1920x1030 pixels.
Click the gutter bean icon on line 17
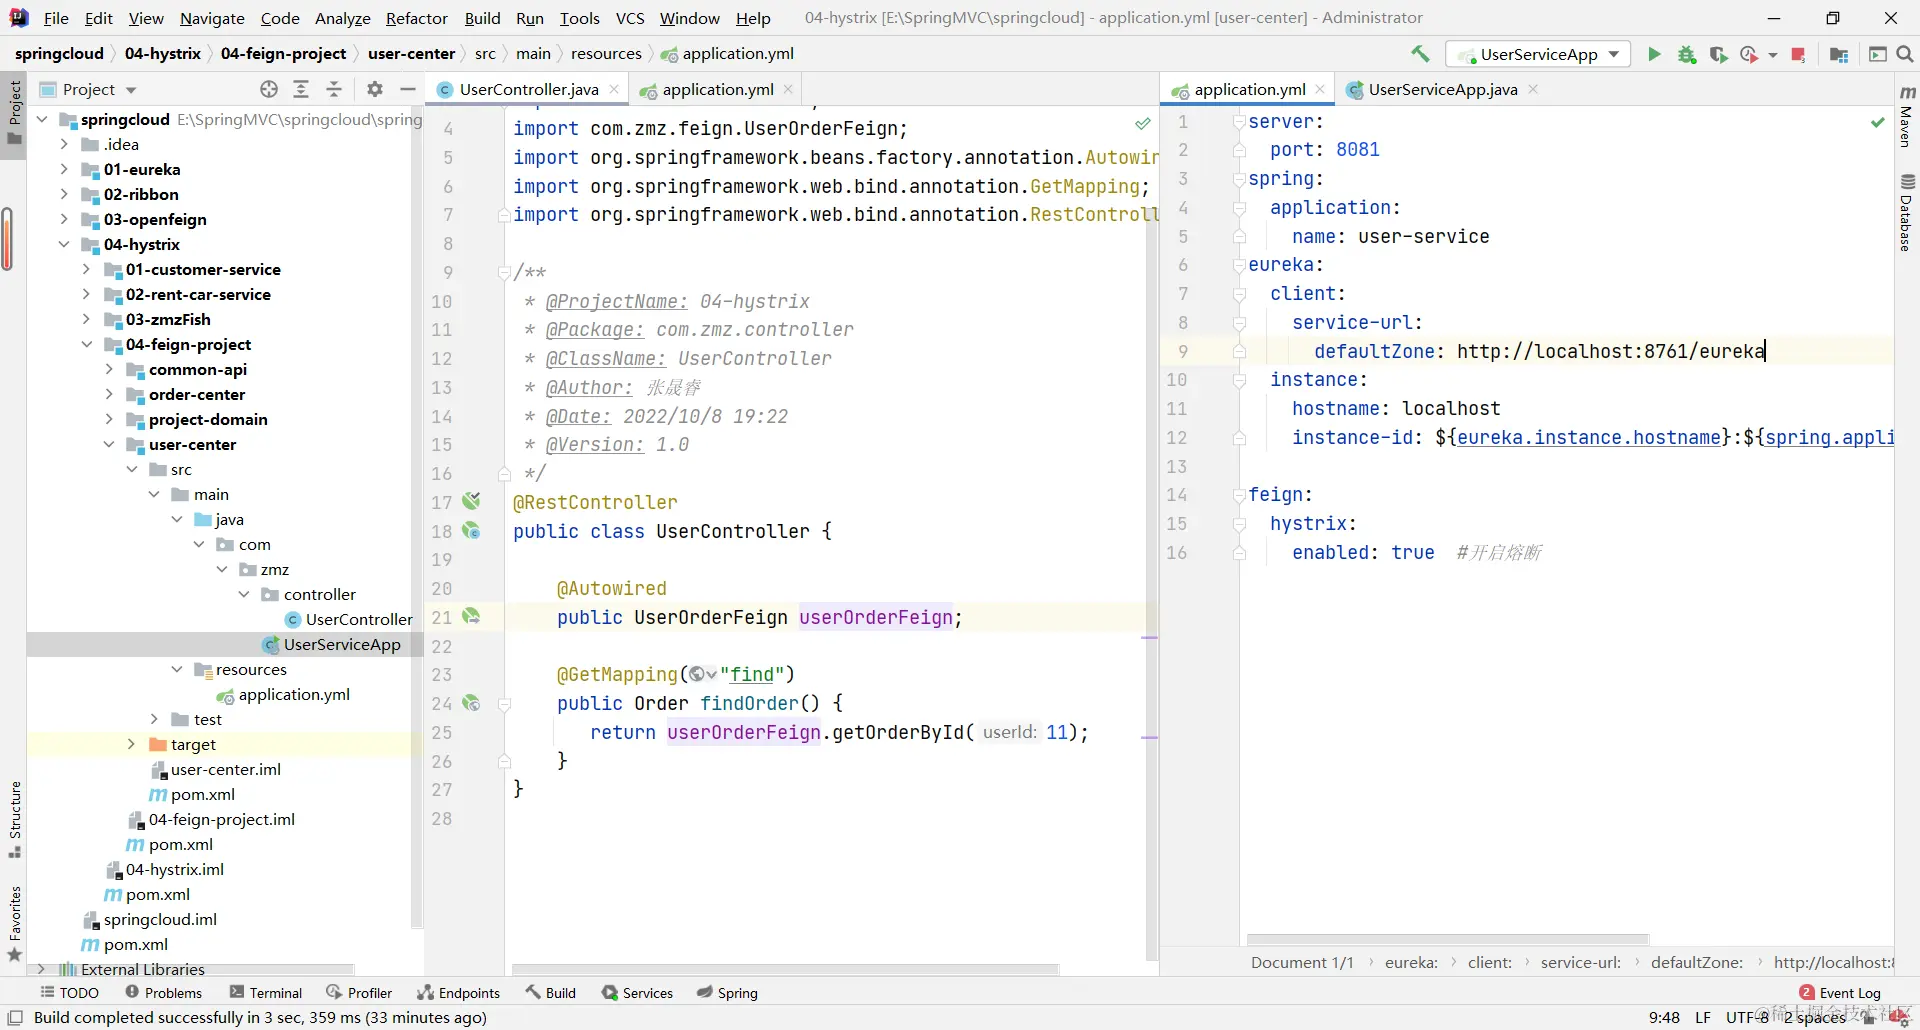(x=471, y=501)
